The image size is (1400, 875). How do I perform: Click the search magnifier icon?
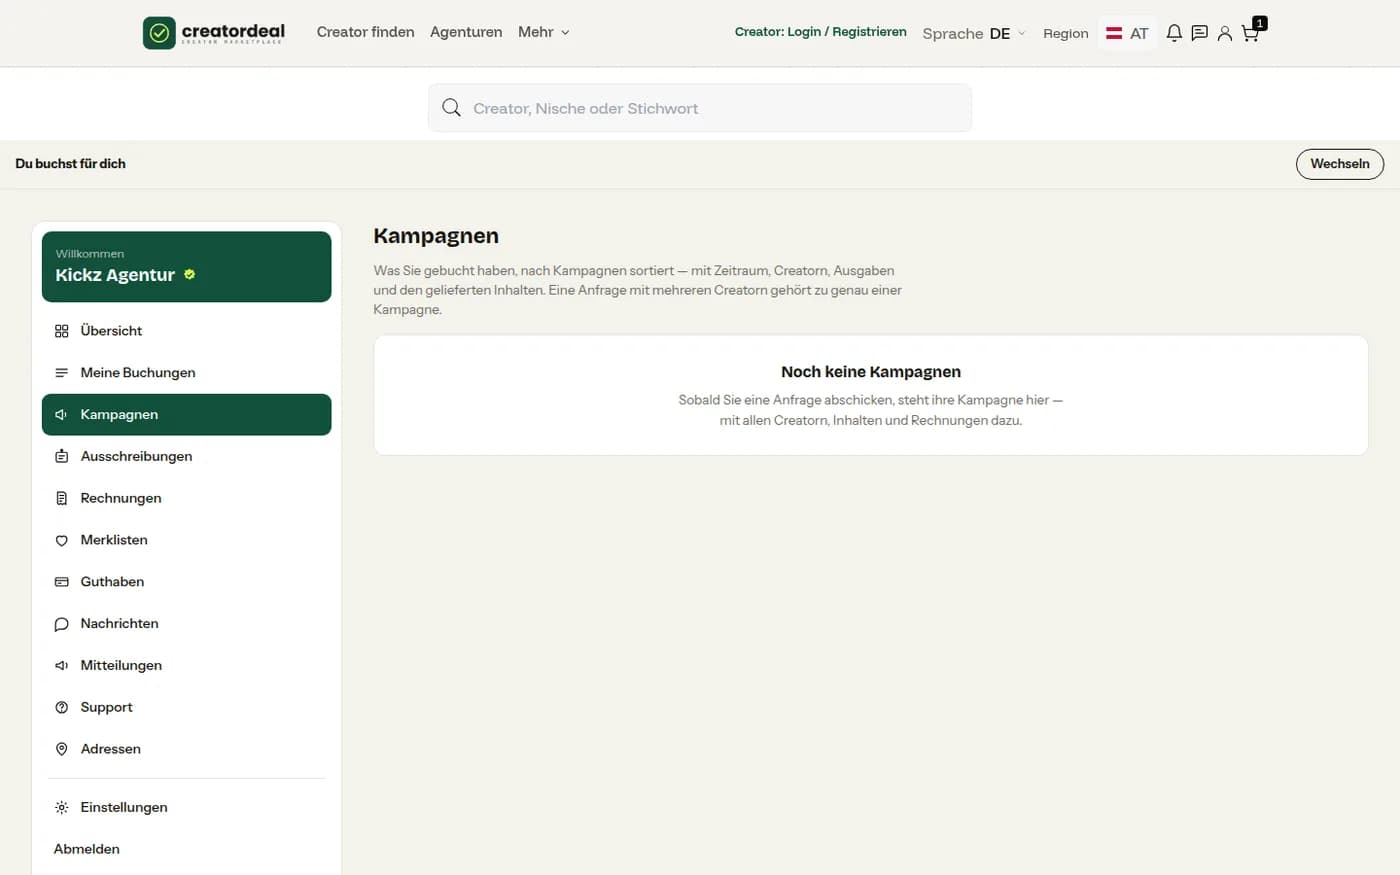coord(451,108)
